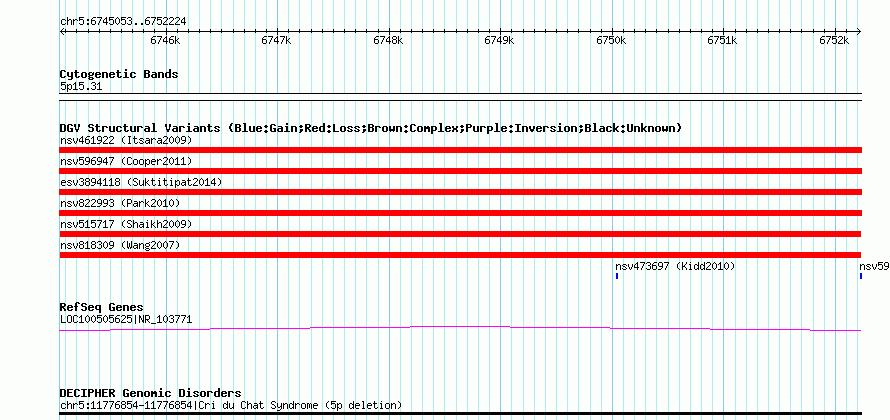Click the nsv596947 (Cooper2011) red loss bar

pyautogui.click(x=460, y=171)
